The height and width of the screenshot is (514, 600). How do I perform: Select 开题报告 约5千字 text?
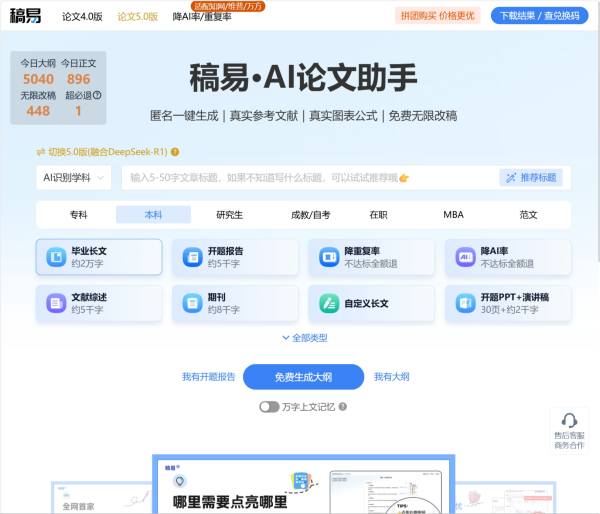225,257
